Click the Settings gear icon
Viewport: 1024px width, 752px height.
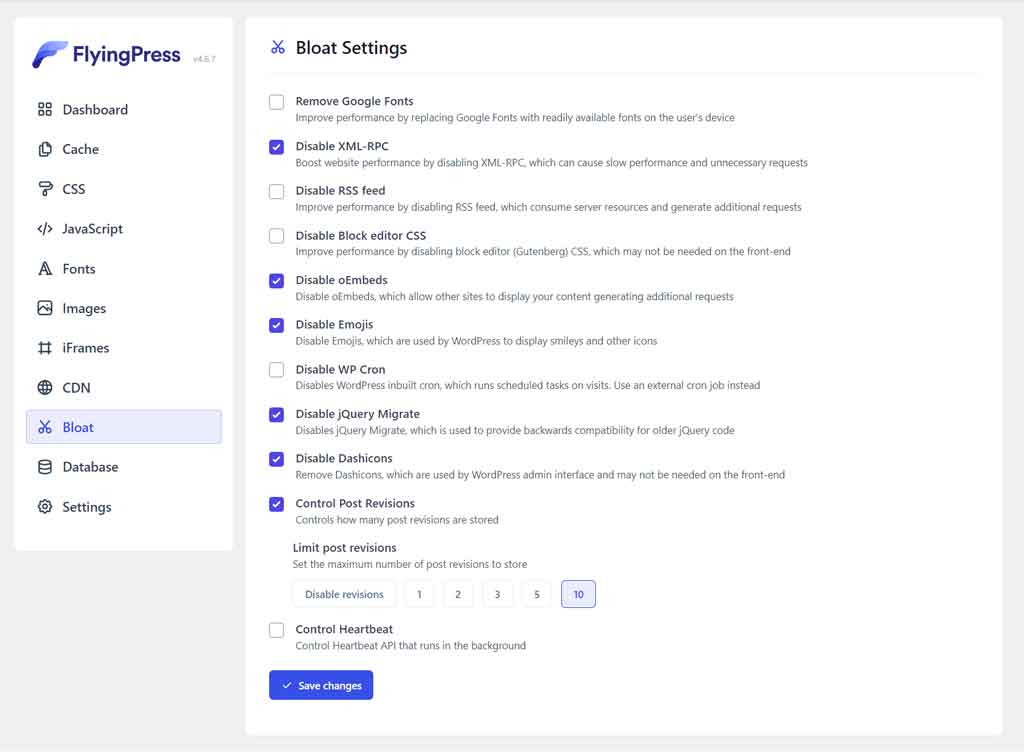(x=44, y=507)
